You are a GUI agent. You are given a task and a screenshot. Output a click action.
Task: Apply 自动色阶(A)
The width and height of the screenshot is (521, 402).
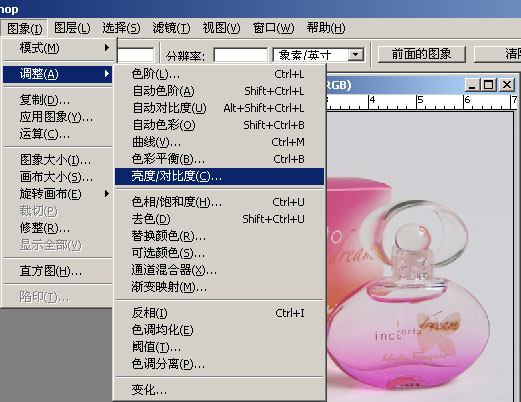pos(219,91)
